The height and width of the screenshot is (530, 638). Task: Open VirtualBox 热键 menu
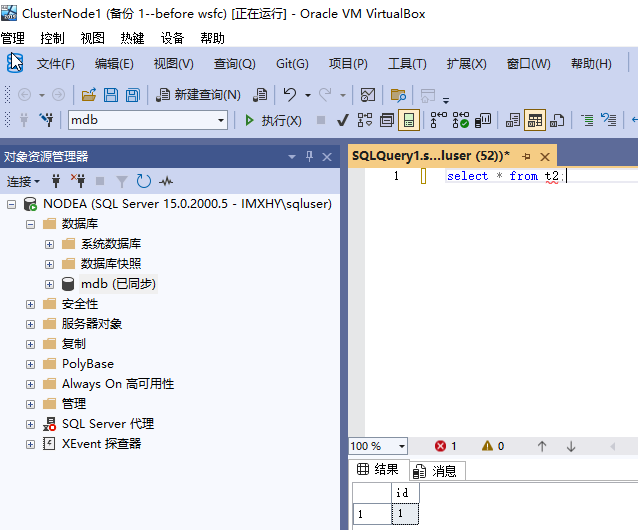pos(132,38)
